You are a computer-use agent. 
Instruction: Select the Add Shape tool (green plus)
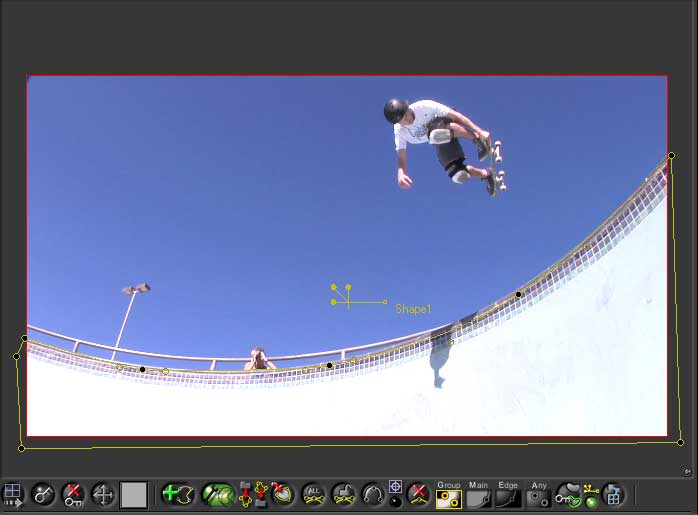tap(178, 495)
